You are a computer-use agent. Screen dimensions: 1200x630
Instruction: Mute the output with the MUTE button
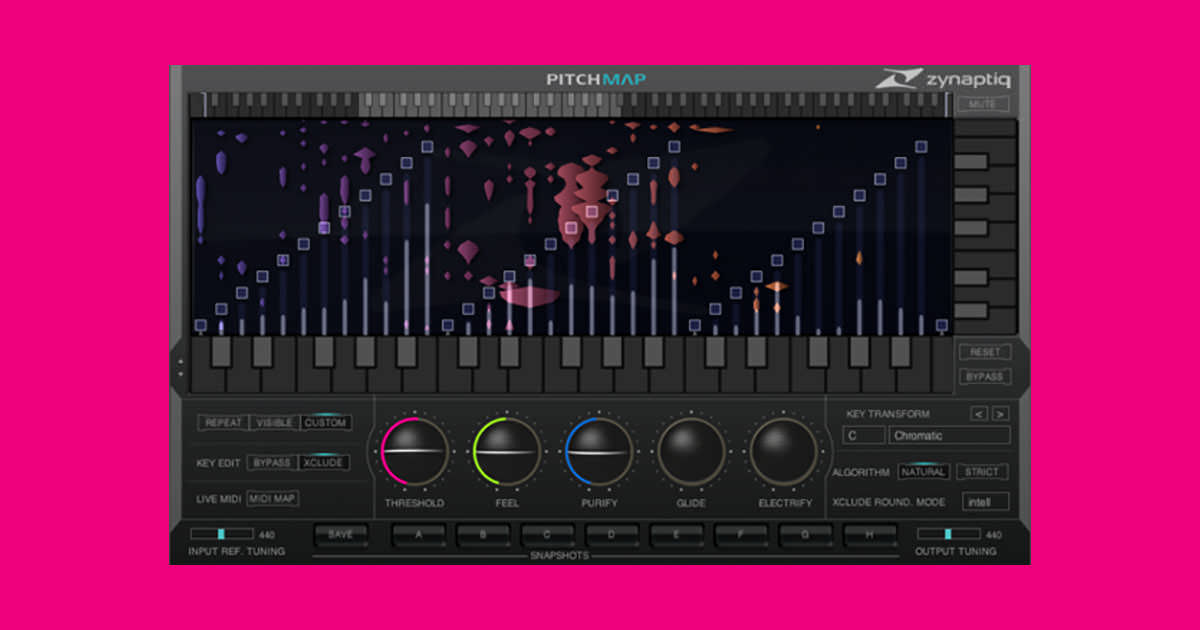pyautogui.click(x=983, y=104)
